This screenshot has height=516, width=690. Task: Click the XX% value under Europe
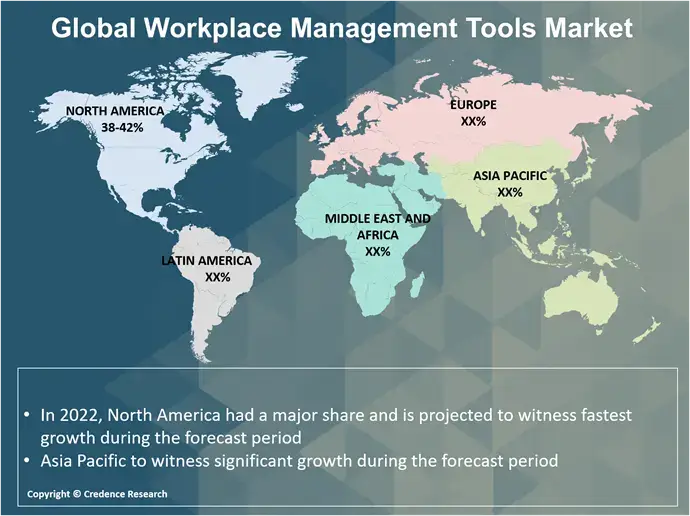(473, 121)
